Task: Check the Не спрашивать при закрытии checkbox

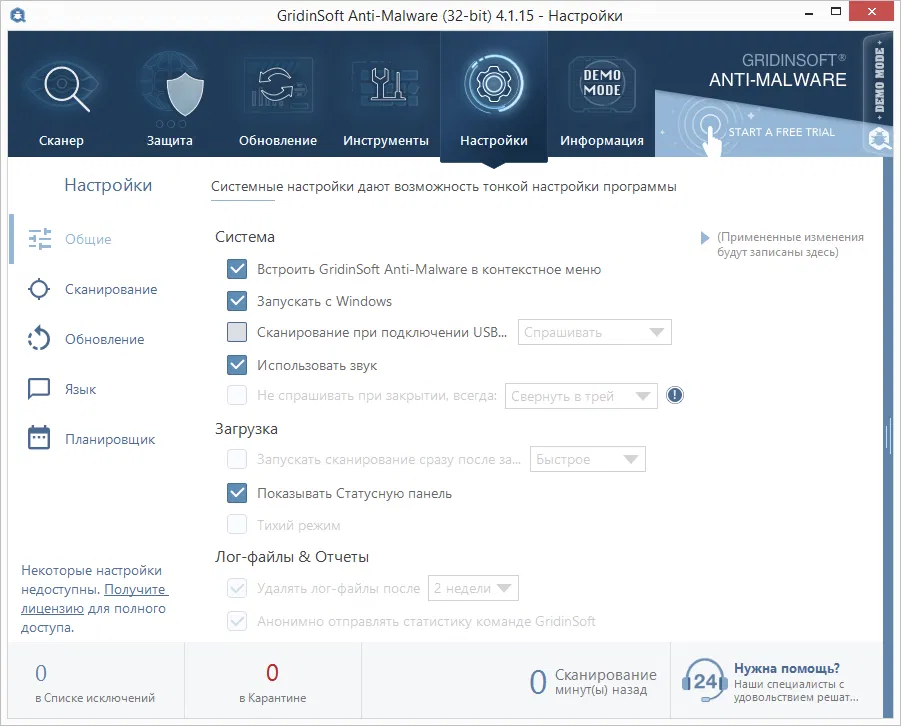Action: coord(237,395)
